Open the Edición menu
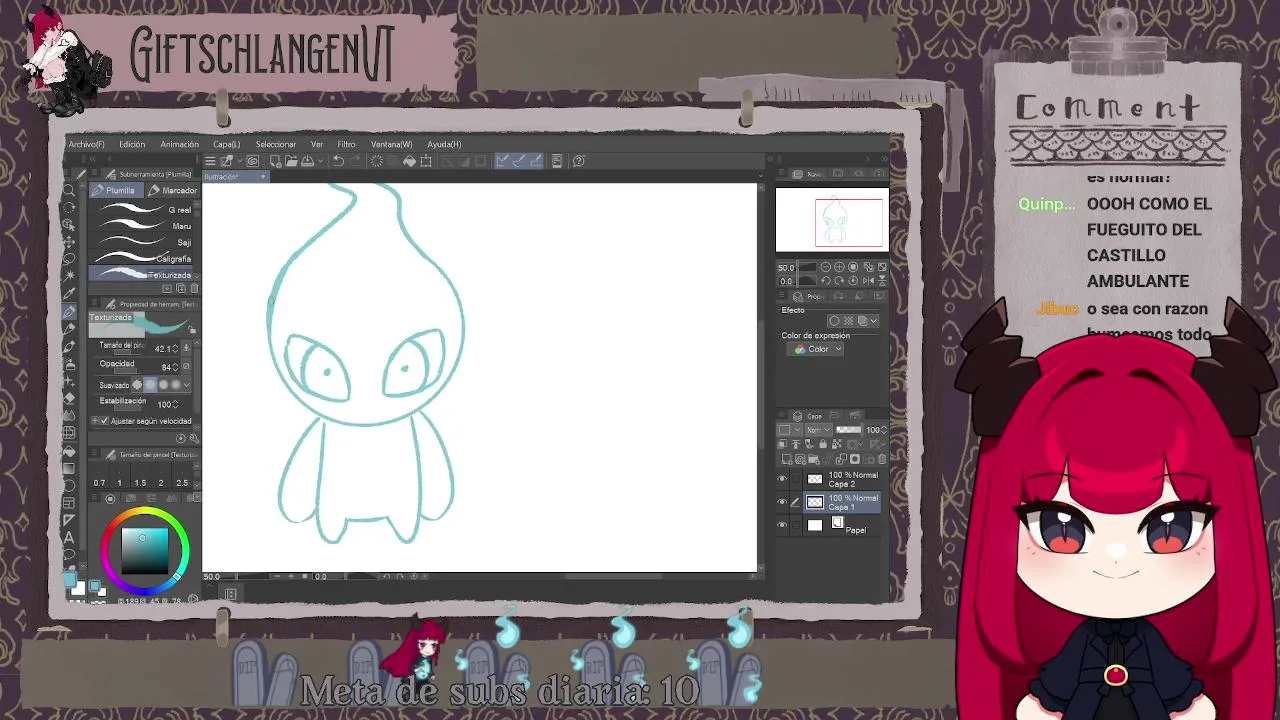The width and height of the screenshot is (1280, 720). tap(132, 144)
